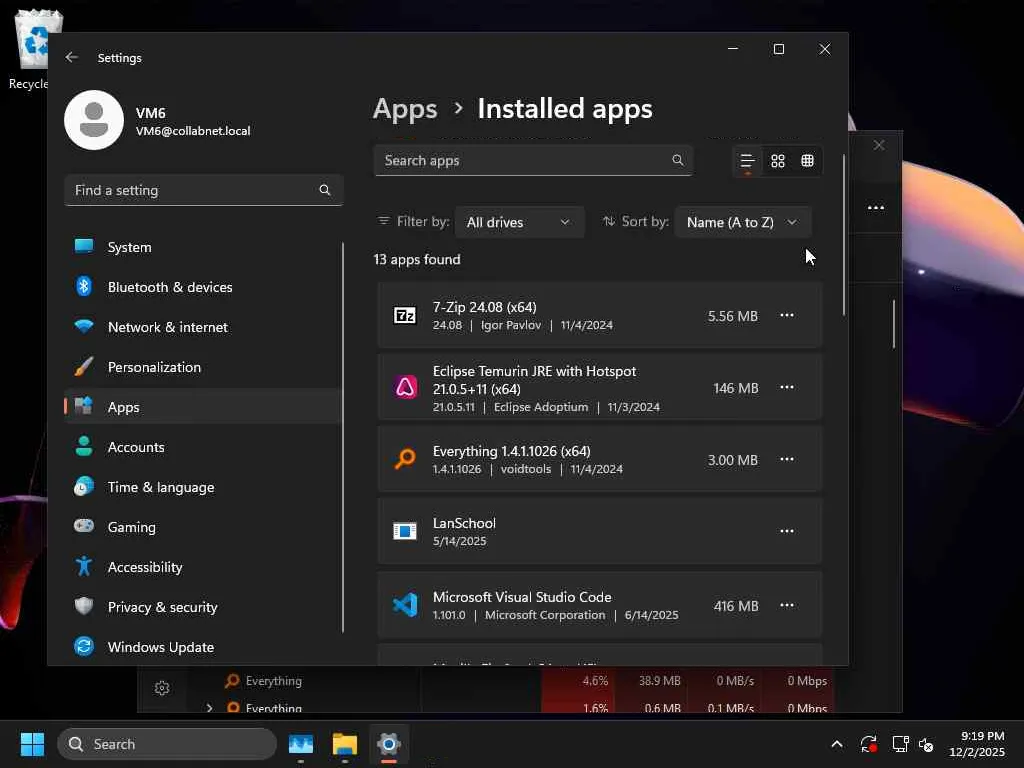Open options menu for LanSchool
Image resolution: width=1024 pixels, height=768 pixels.
pos(787,531)
